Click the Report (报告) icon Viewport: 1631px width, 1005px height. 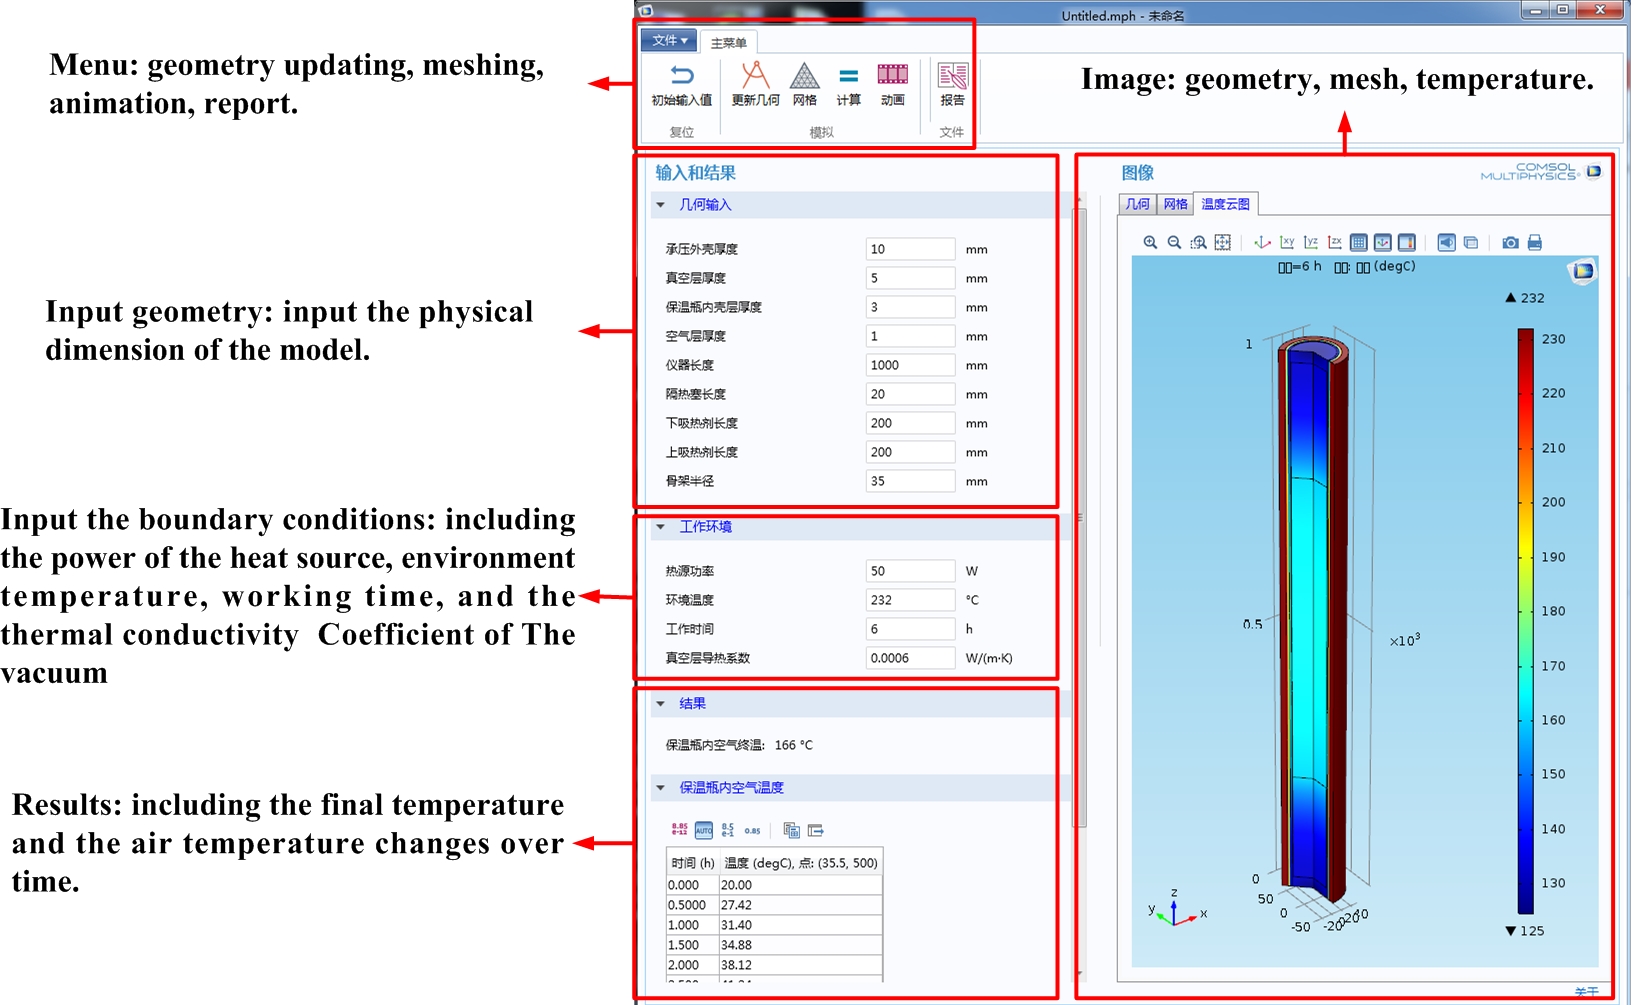tap(952, 76)
